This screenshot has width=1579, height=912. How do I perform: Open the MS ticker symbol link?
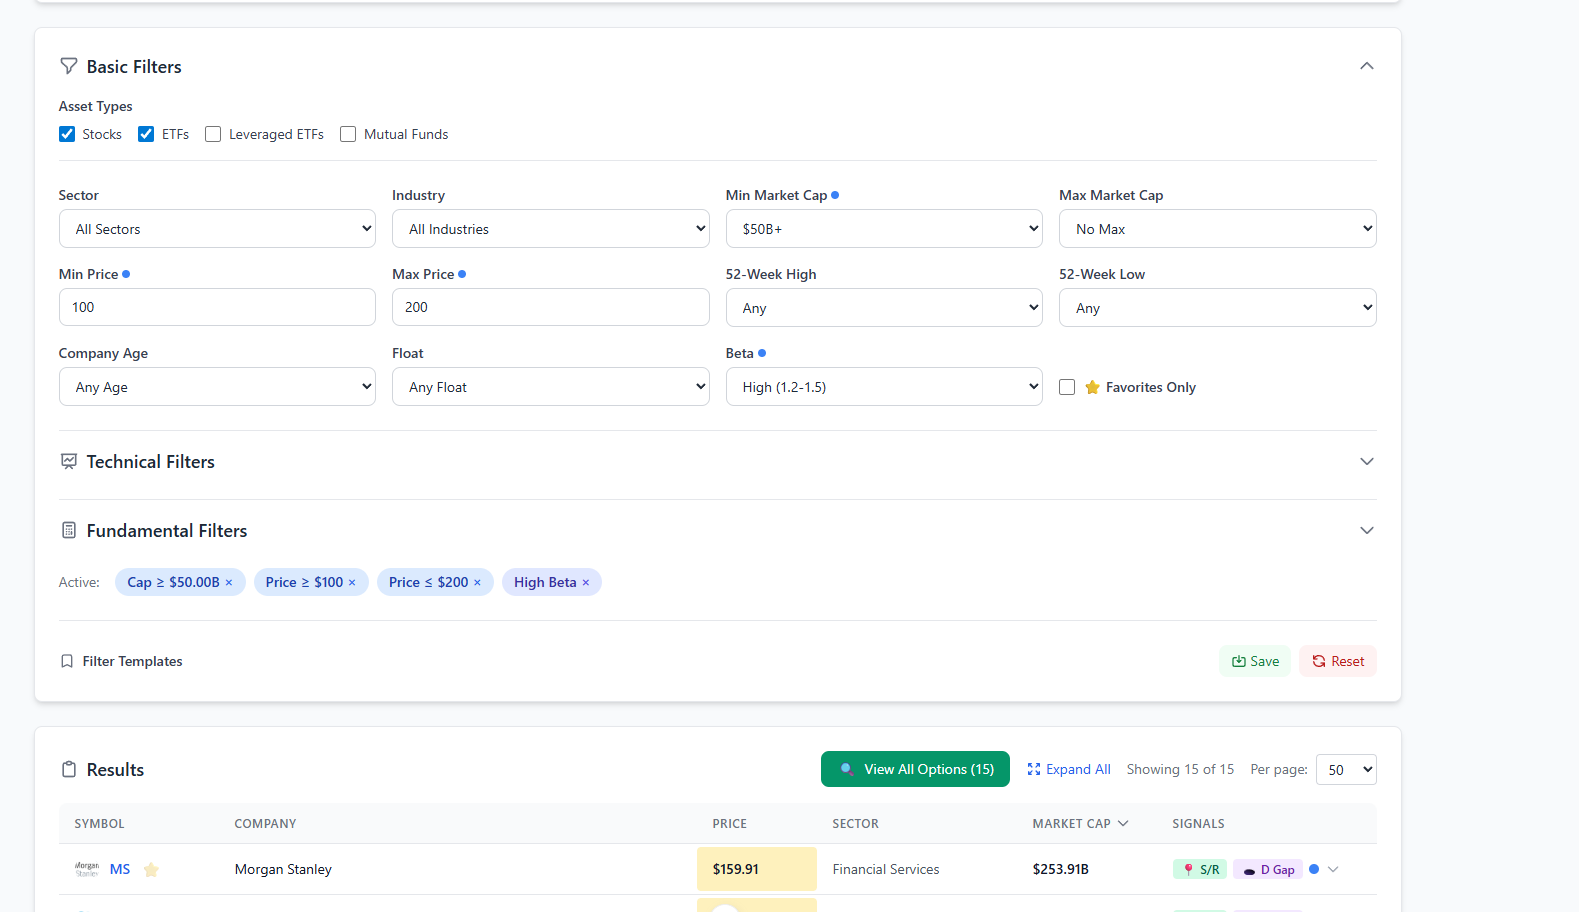pos(120,870)
